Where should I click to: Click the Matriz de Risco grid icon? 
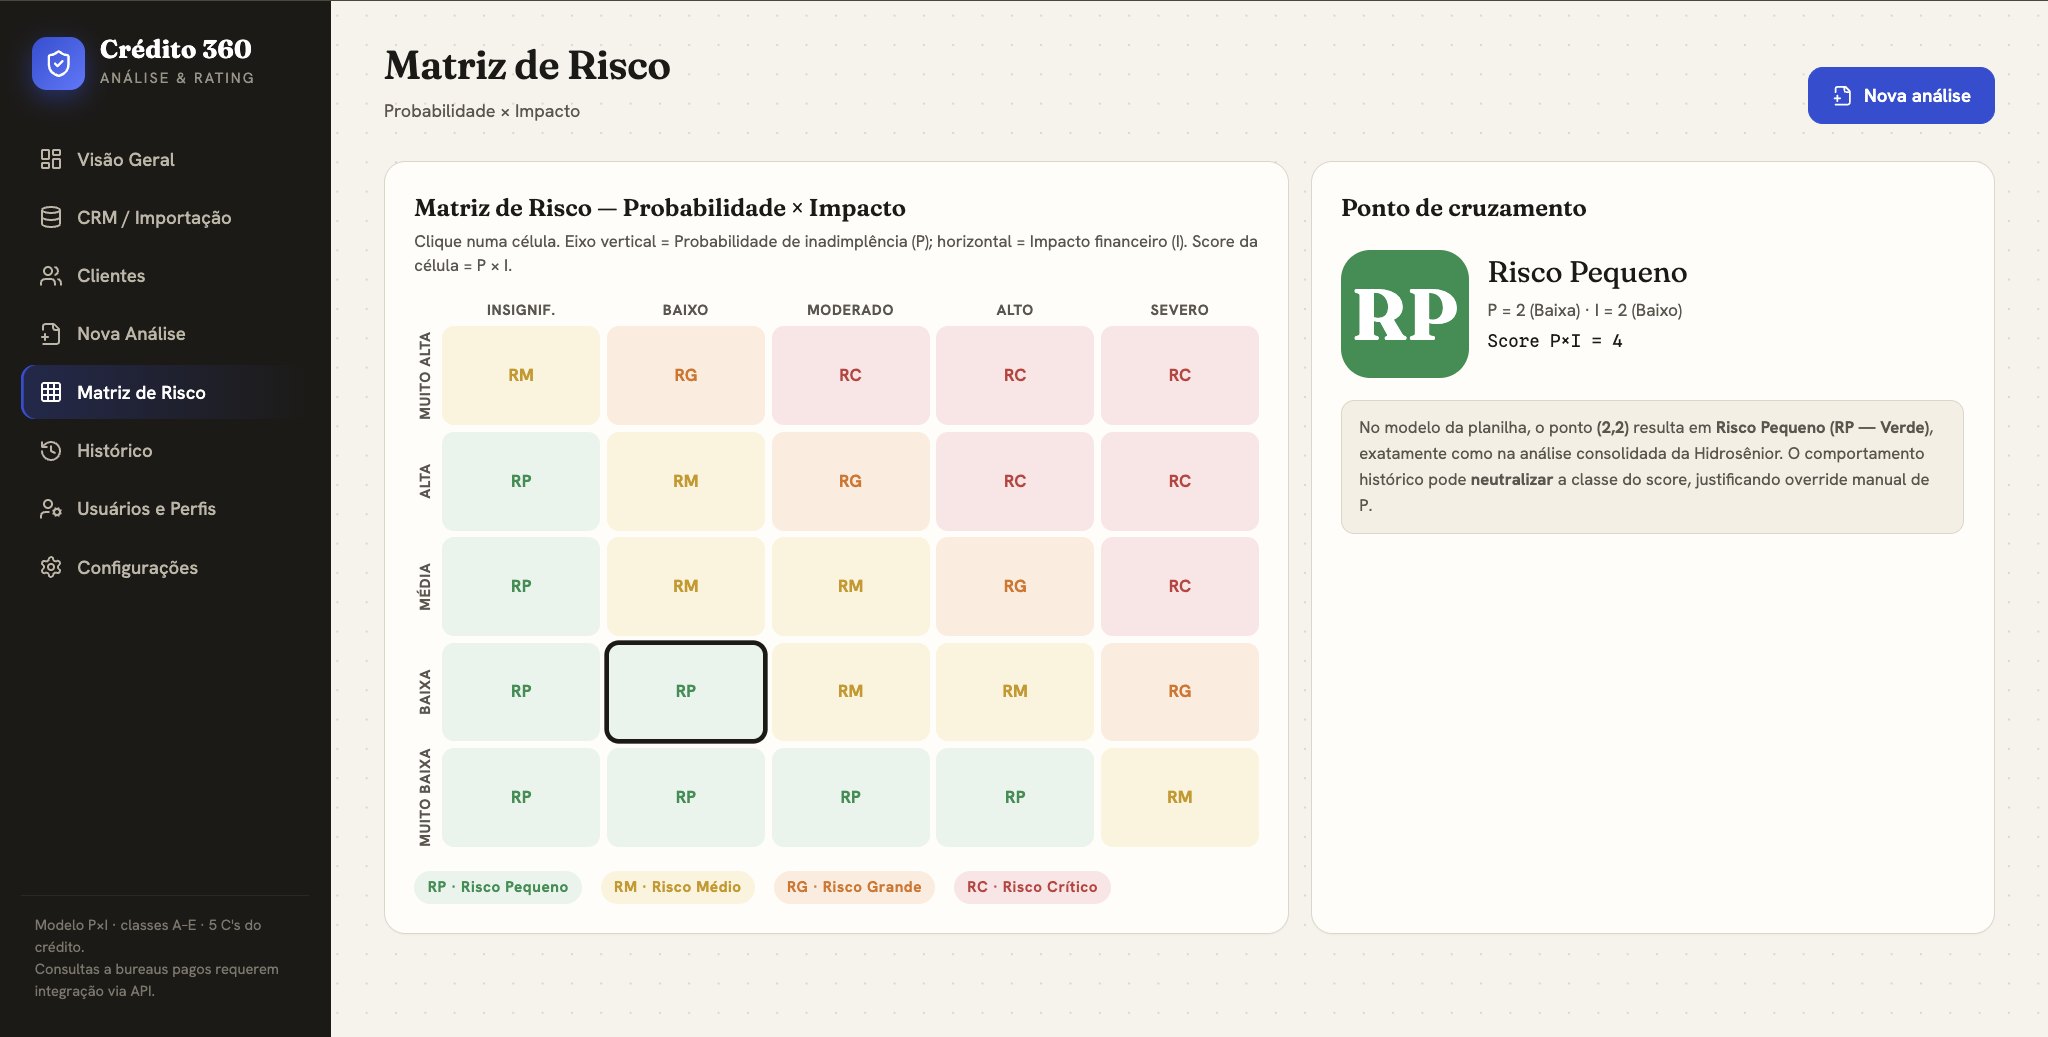point(51,392)
